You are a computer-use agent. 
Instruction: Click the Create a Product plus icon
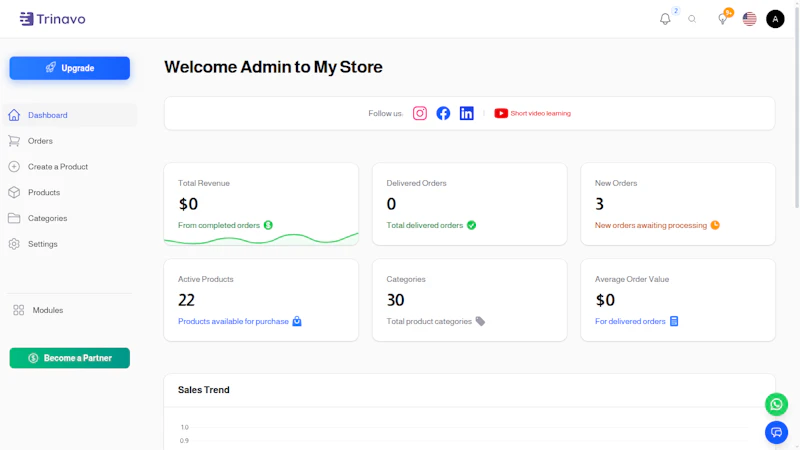tap(14, 167)
